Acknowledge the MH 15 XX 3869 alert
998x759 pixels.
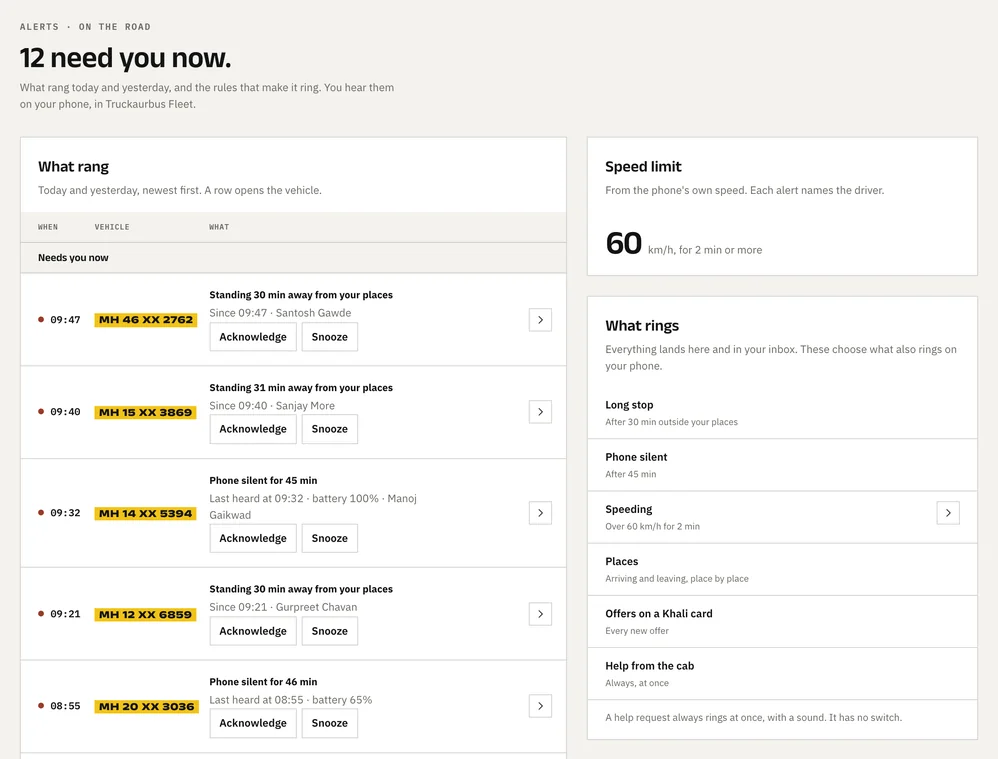click(x=253, y=429)
